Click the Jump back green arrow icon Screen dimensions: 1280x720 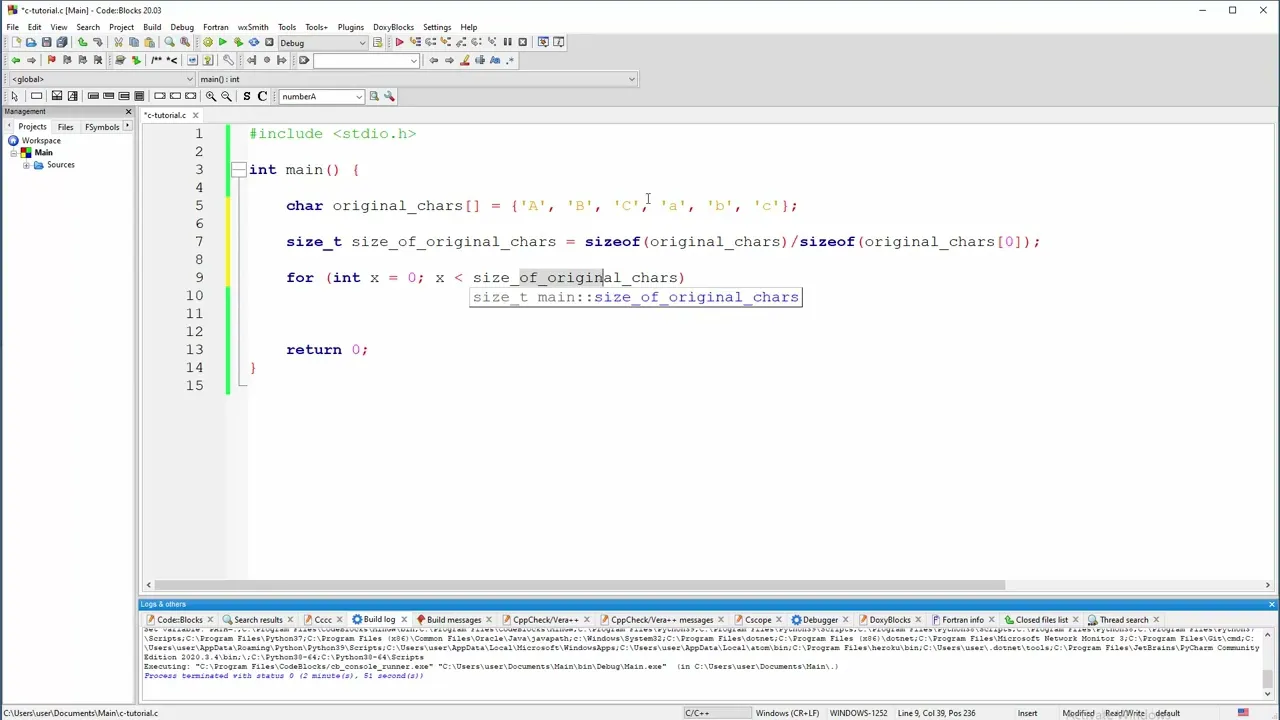[x=15, y=60]
